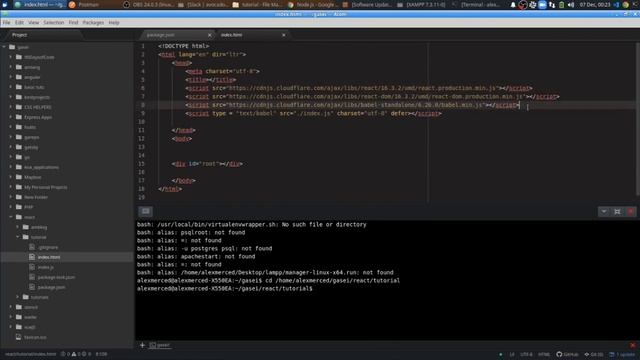This screenshot has width=640, height=360.
Task: Select the gasei terminal tab in status bar
Action: tap(160, 345)
